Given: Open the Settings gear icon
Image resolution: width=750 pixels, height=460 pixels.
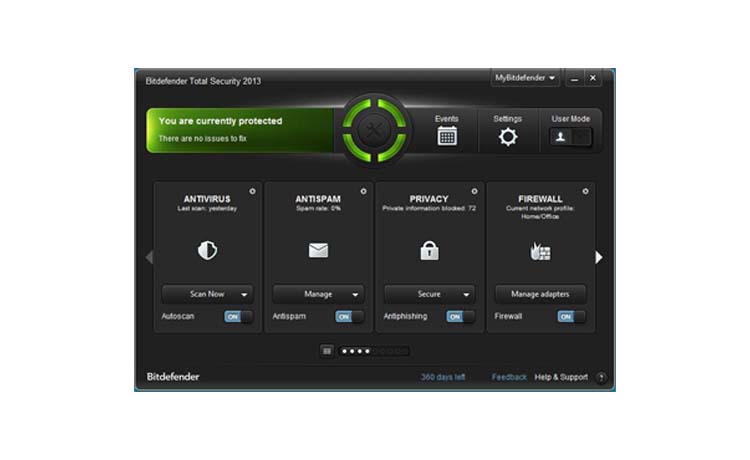Looking at the screenshot, I should click(507, 137).
